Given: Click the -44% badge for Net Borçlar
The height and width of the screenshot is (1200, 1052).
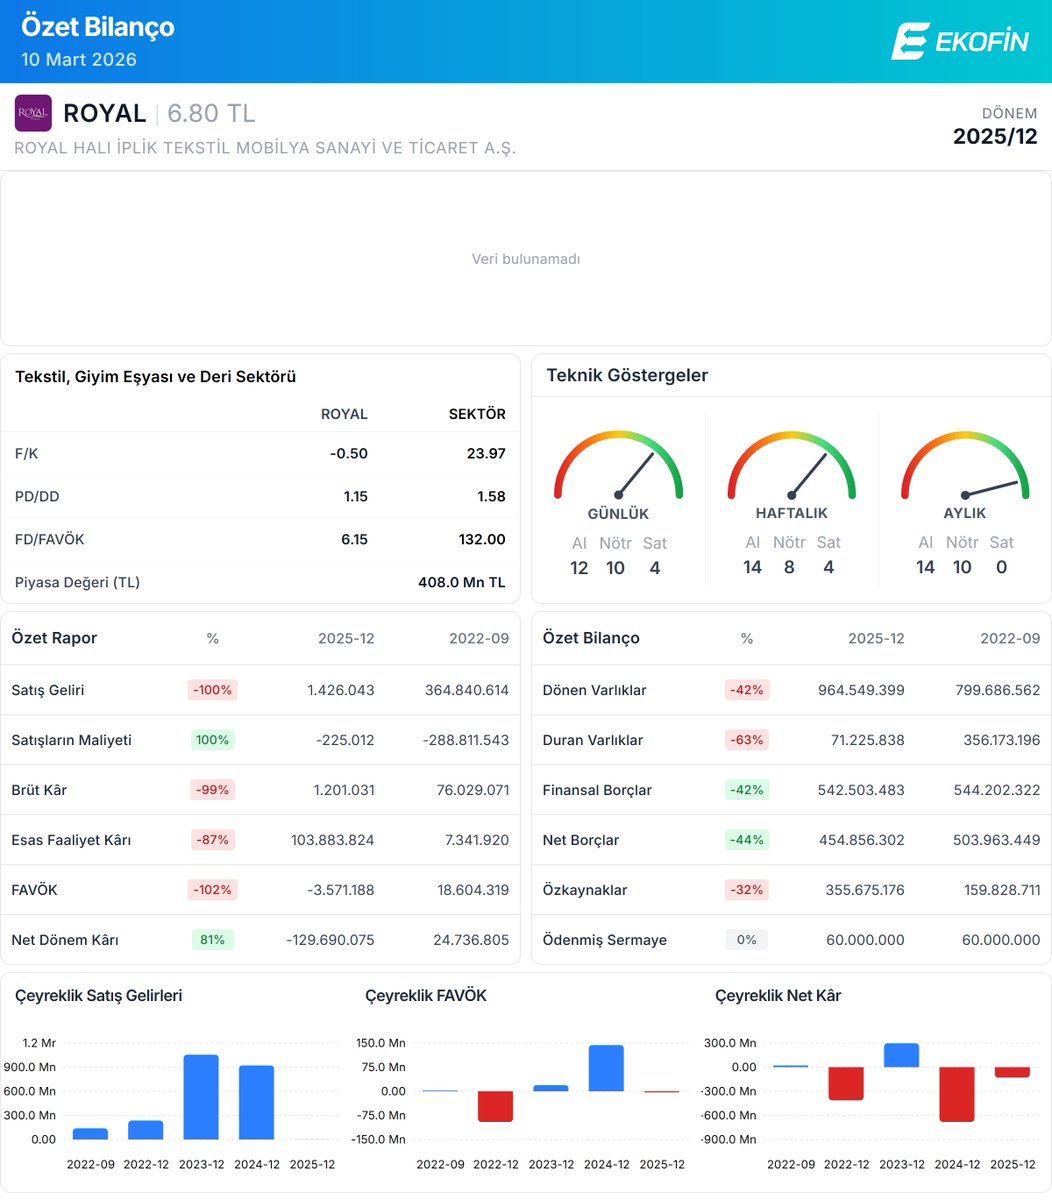Looking at the screenshot, I should point(747,840).
